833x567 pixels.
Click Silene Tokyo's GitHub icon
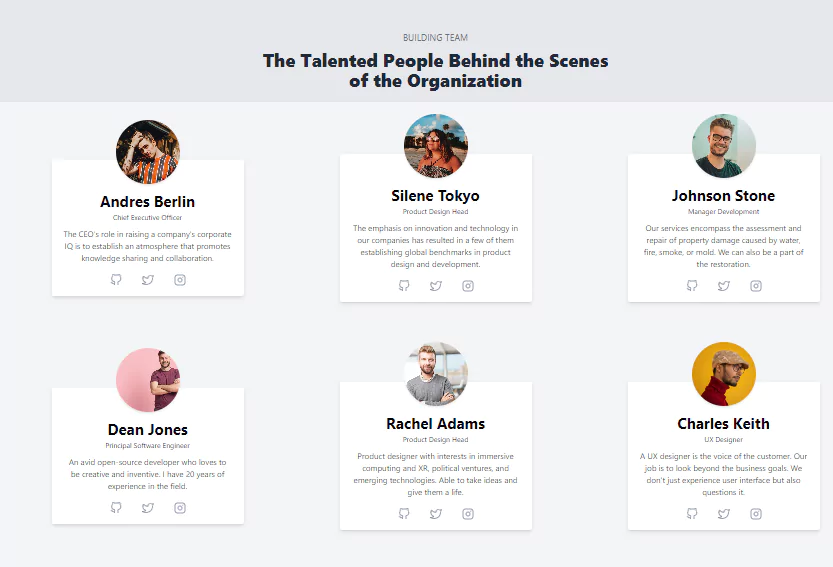point(404,285)
